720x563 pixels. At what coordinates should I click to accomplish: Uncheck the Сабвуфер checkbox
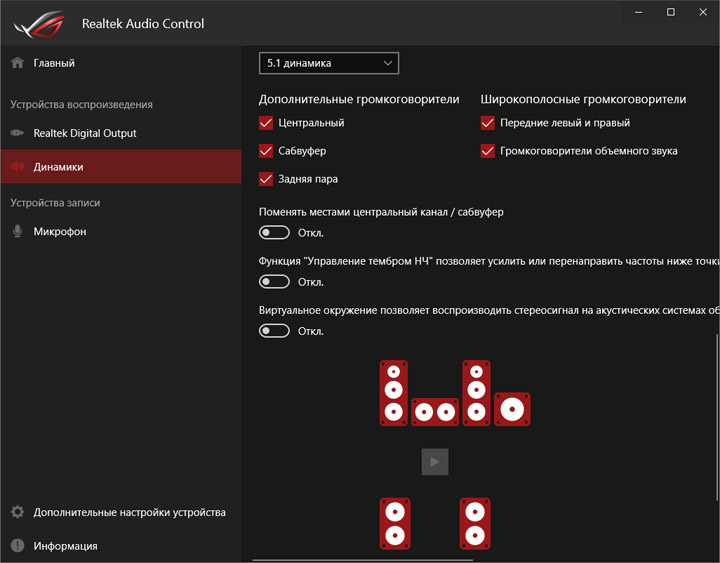[266, 151]
